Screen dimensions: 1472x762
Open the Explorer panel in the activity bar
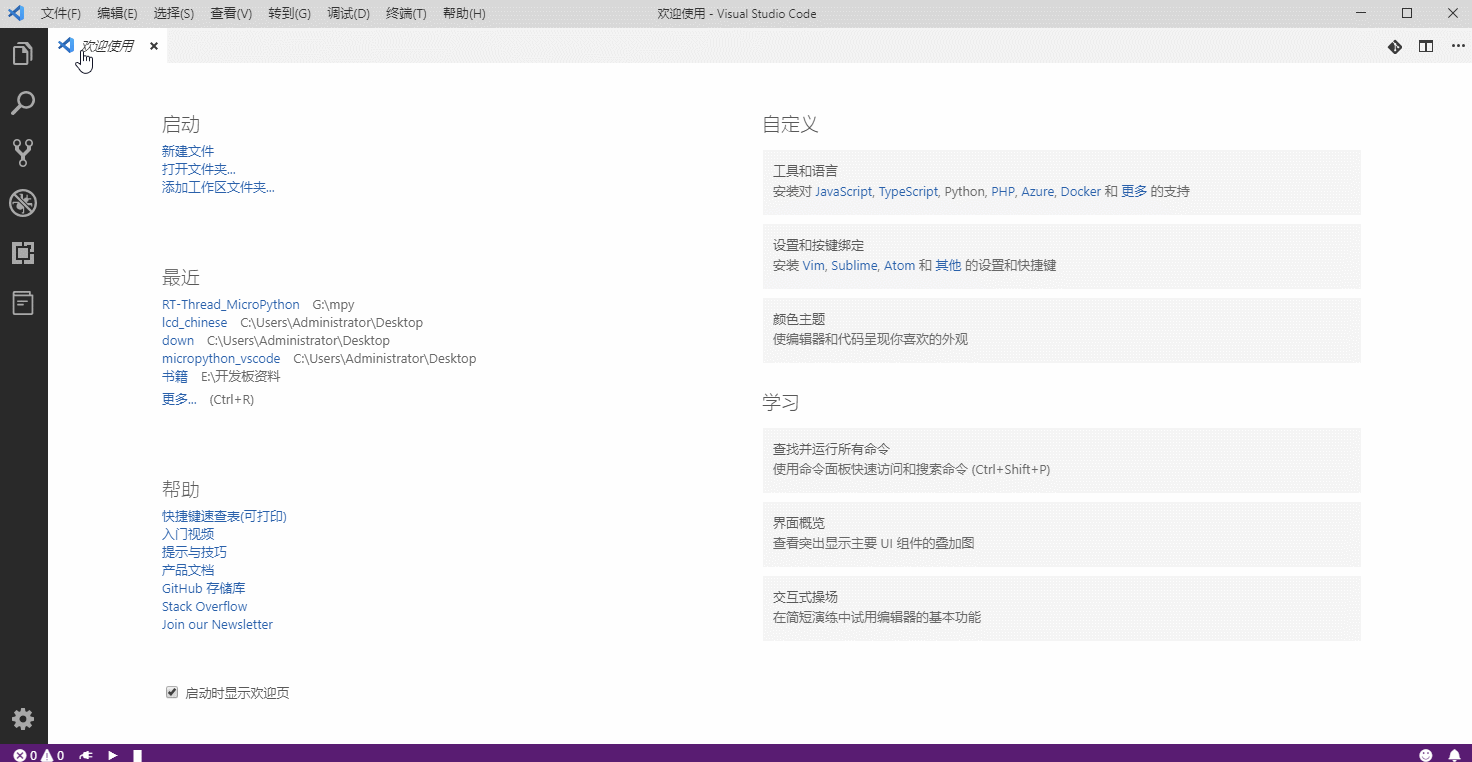(24, 53)
